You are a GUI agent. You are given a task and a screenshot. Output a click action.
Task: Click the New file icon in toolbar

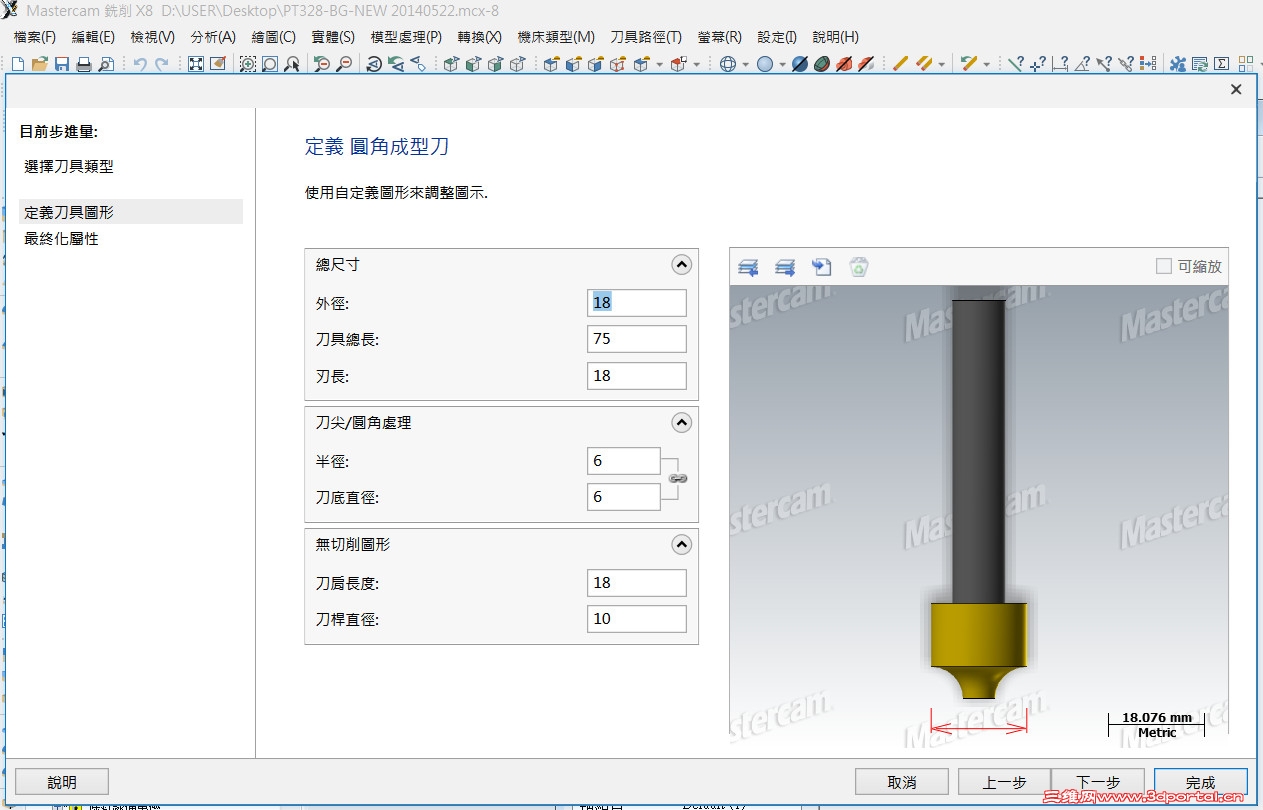tap(18, 64)
